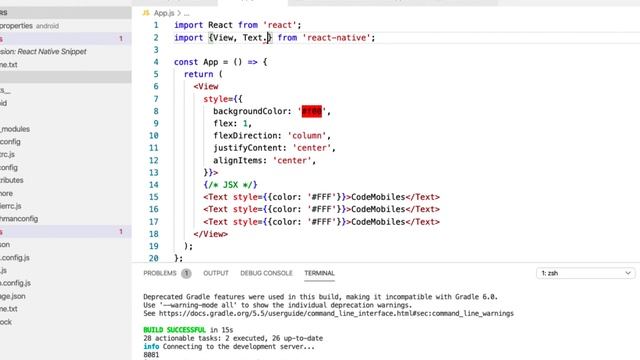Open the DEBUG CONSOLE tab

266,273
